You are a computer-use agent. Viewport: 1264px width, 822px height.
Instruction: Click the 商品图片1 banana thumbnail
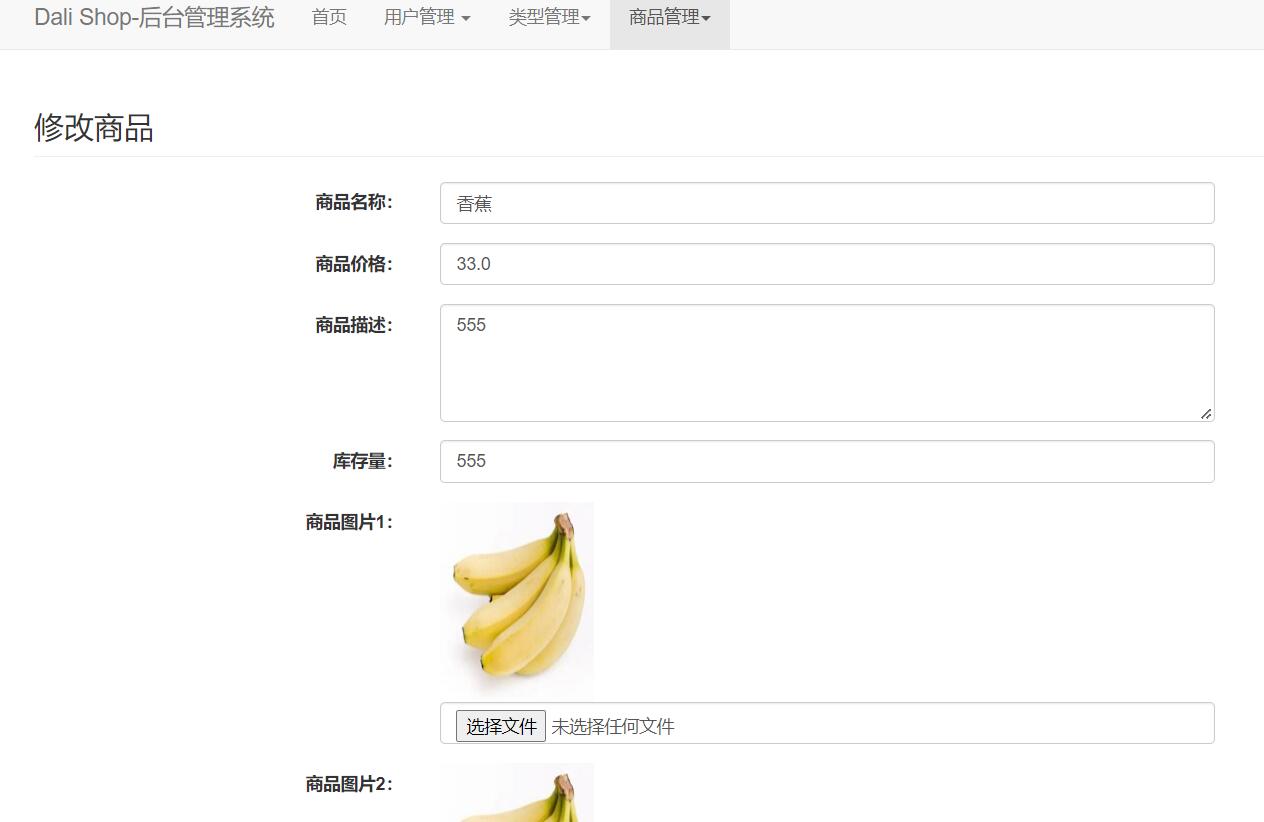pos(517,598)
